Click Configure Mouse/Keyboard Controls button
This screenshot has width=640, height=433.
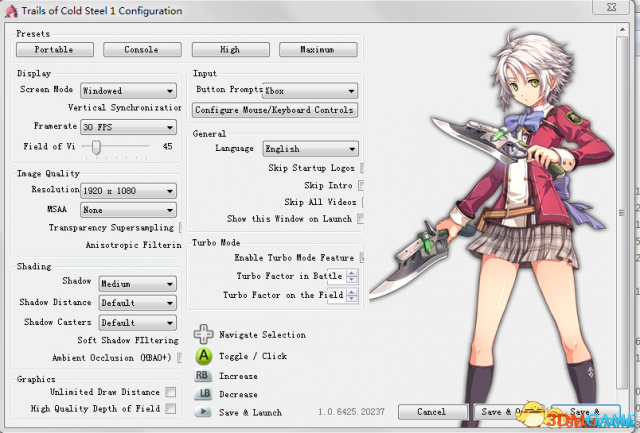pyautogui.click(x=275, y=110)
